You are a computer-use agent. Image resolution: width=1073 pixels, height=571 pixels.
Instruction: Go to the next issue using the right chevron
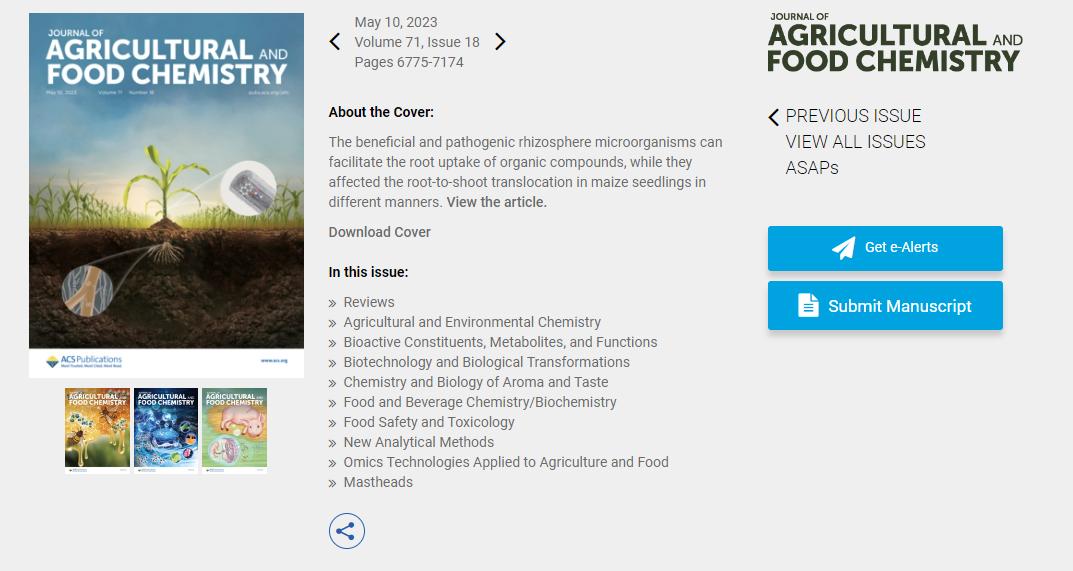point(500,42)
